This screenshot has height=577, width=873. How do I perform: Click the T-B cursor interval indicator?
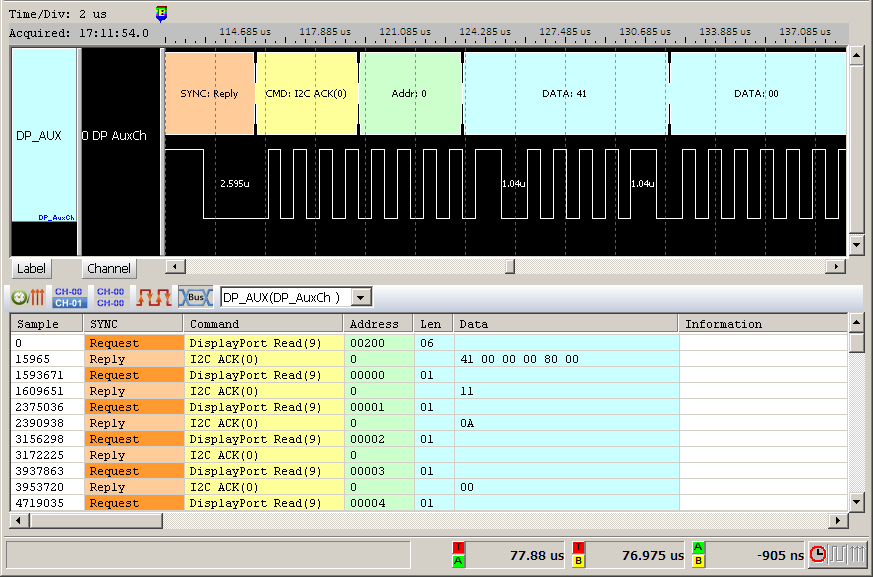coord(578,554)
